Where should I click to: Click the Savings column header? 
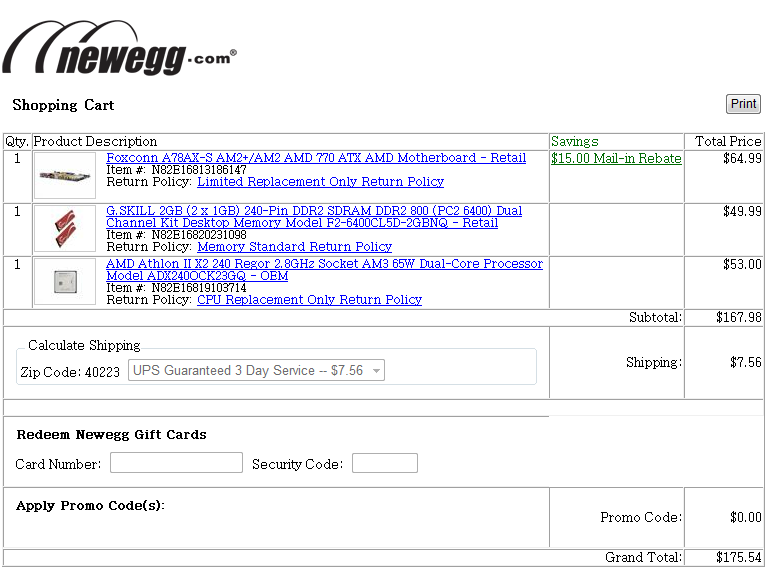pos(575,142)
